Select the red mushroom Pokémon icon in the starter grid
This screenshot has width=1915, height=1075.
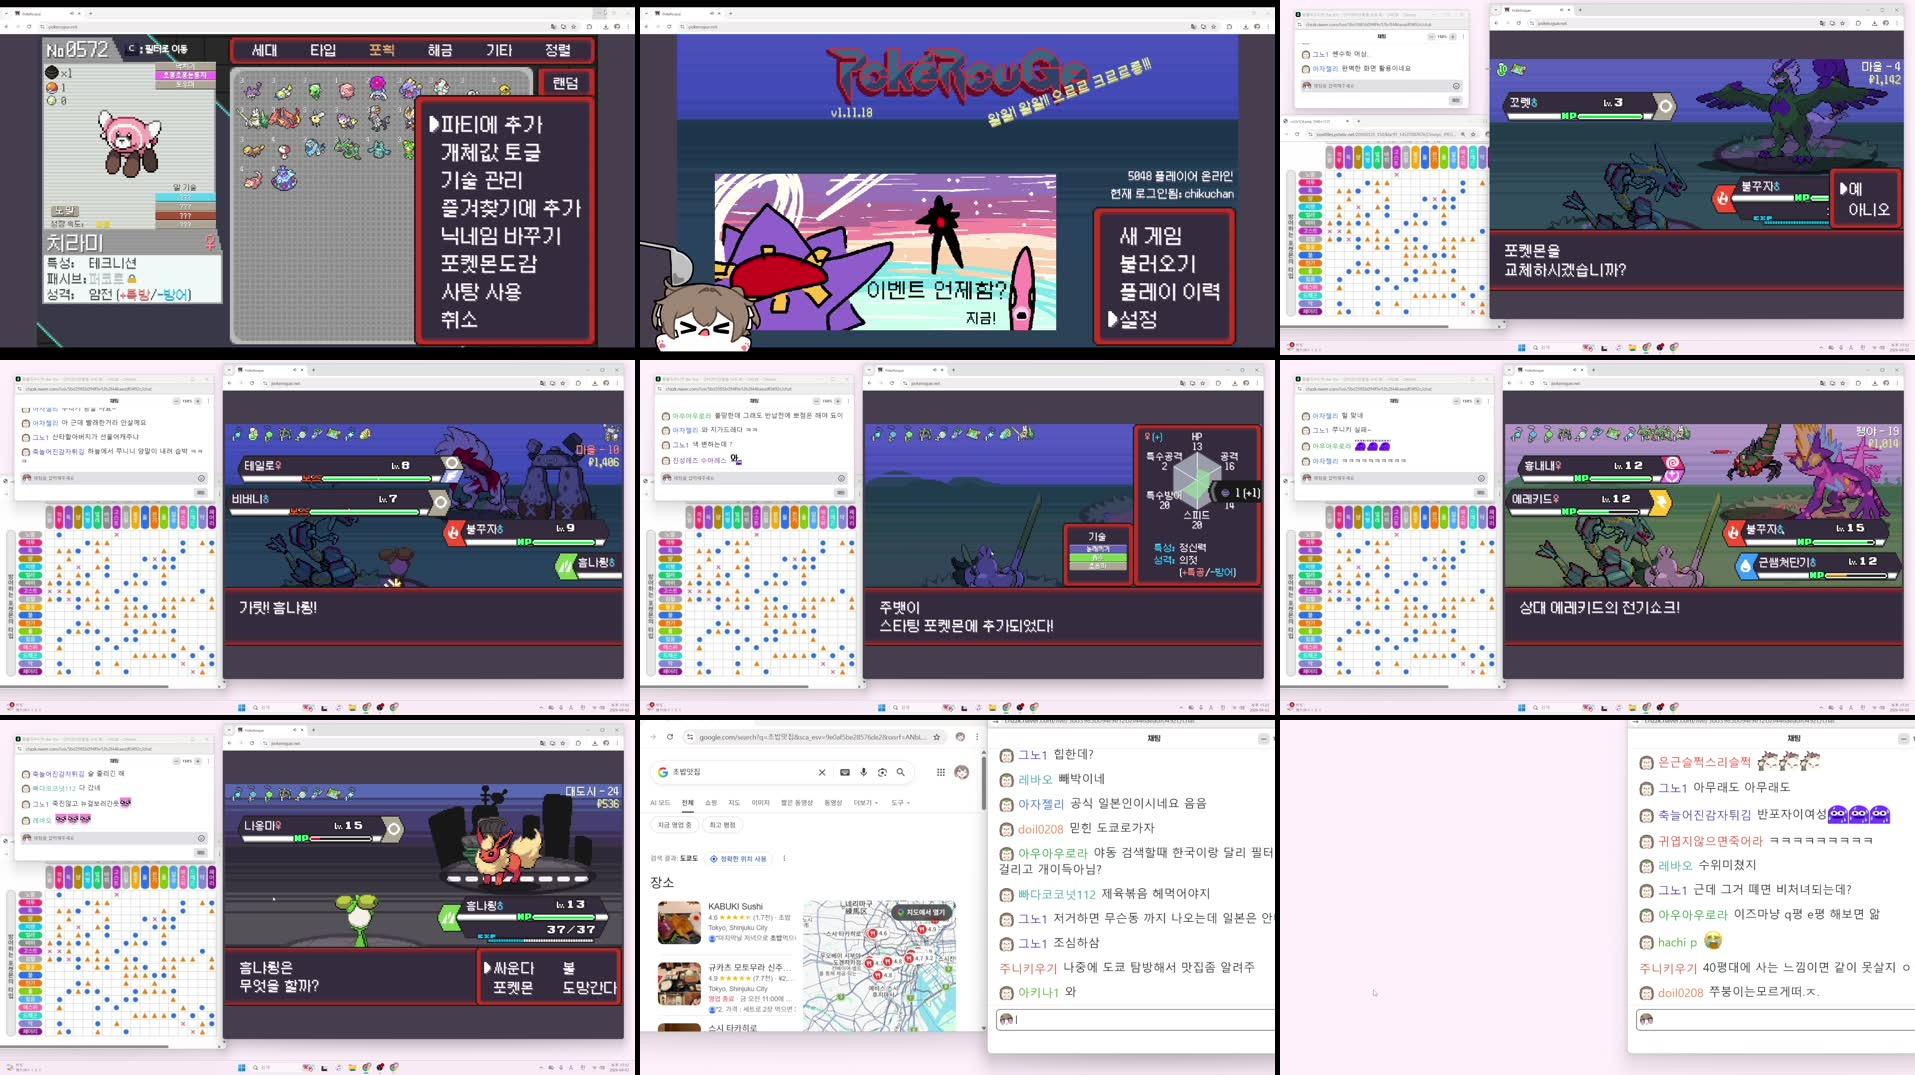(x=284, y=150)
